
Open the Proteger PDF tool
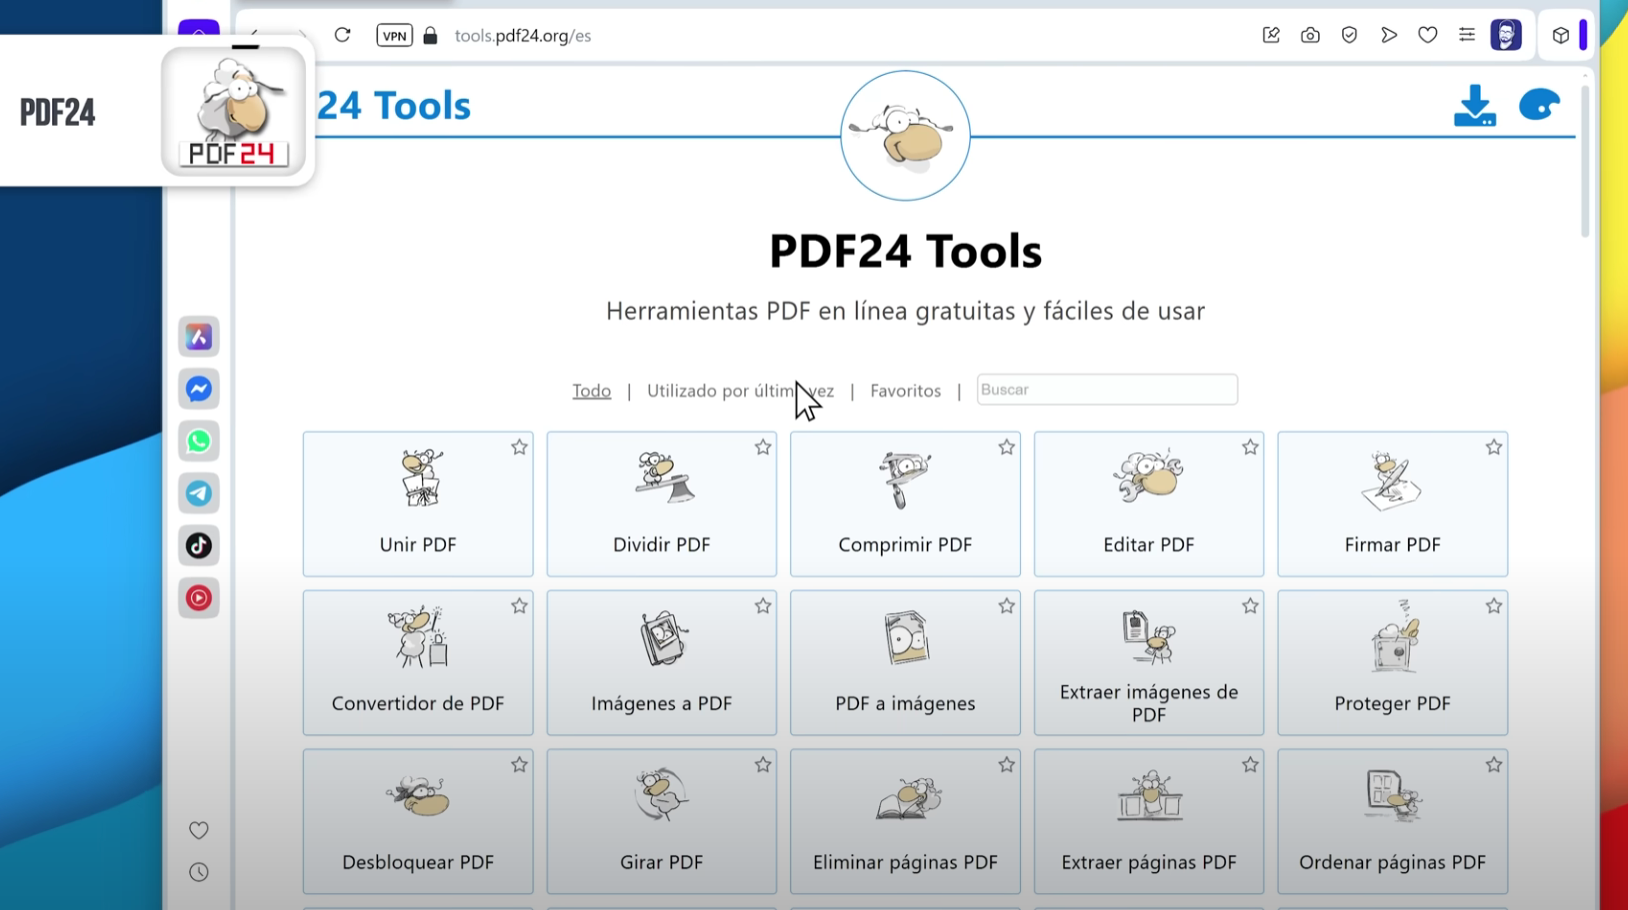(1391, 662)
